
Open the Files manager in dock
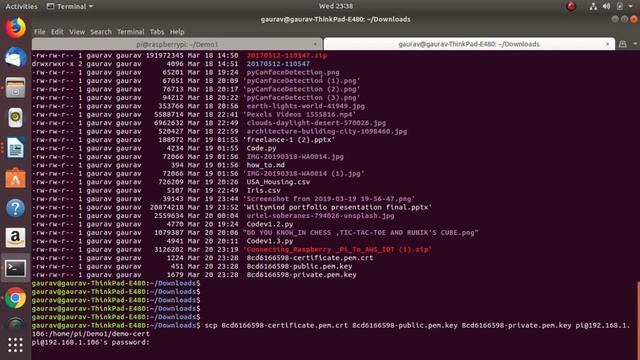pos(16,88)
